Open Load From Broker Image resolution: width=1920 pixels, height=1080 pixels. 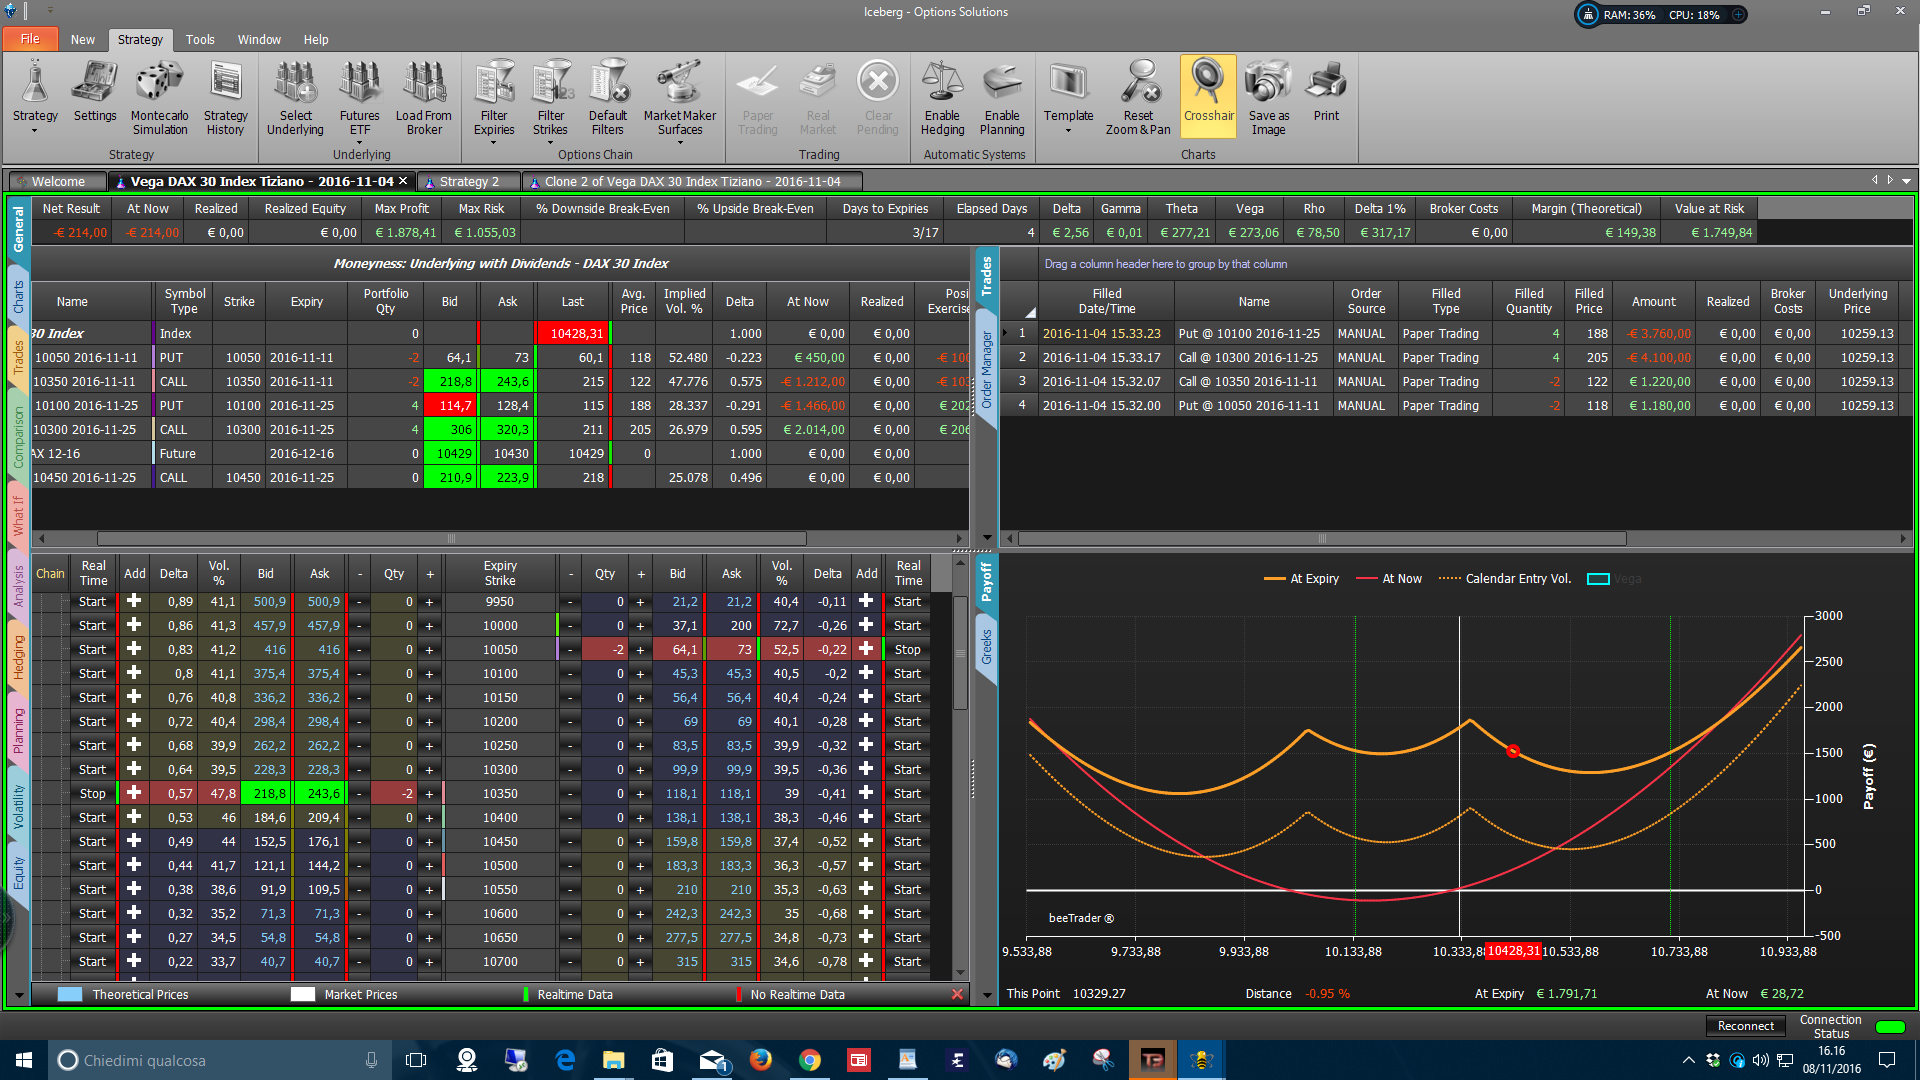pyautogui.click(x=424, y=97)
